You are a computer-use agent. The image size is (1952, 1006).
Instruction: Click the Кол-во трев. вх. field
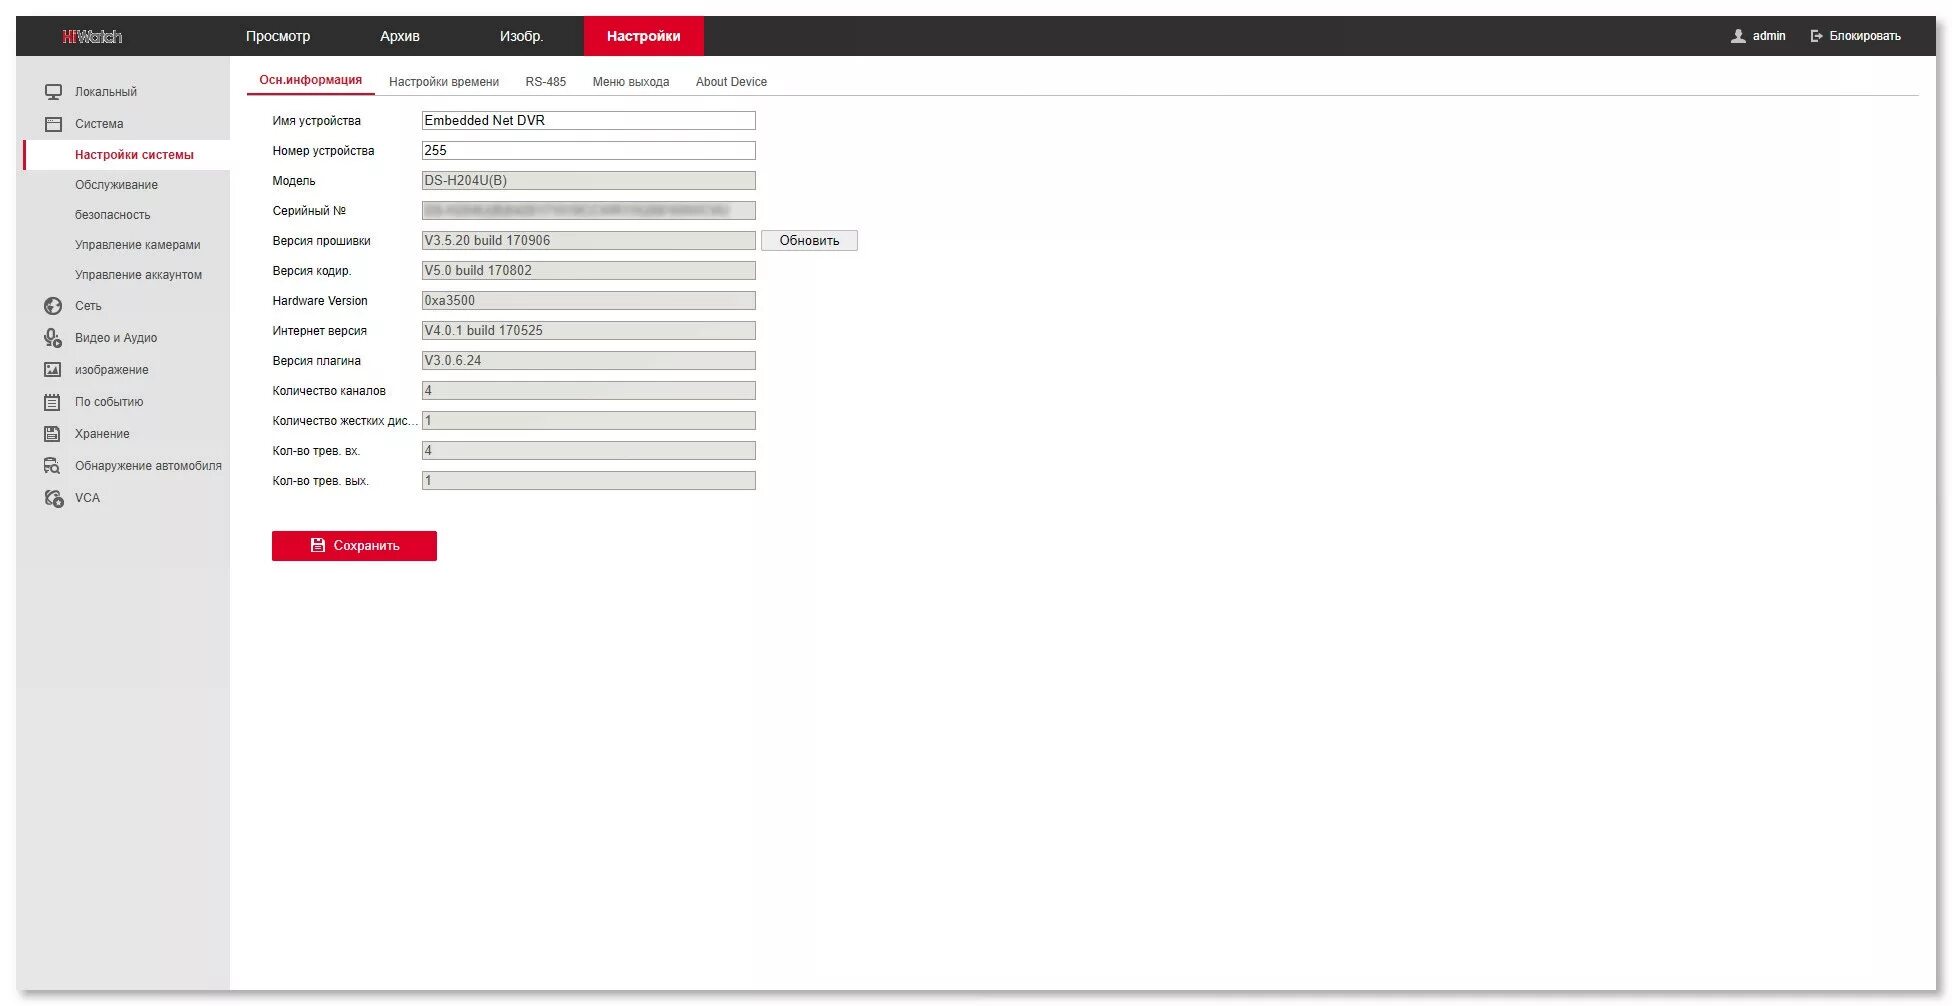(588, 451)
